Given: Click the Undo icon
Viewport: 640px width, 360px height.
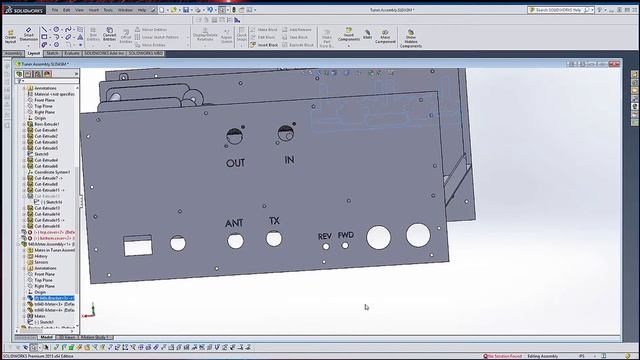Looking at the screenshot, I should pos(210,10).
